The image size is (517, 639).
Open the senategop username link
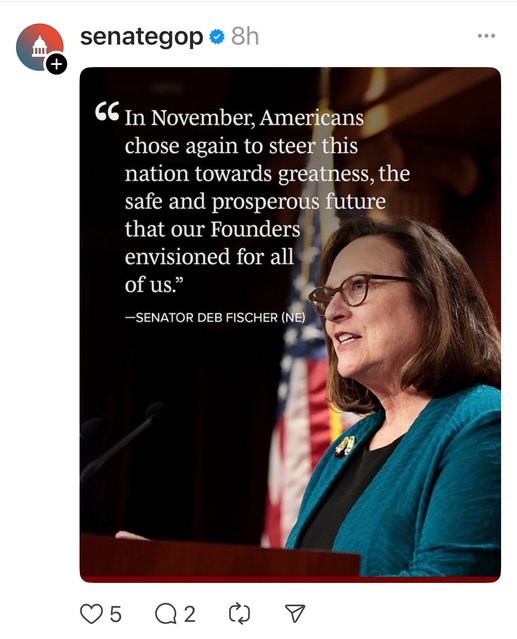tap(141, 37)
